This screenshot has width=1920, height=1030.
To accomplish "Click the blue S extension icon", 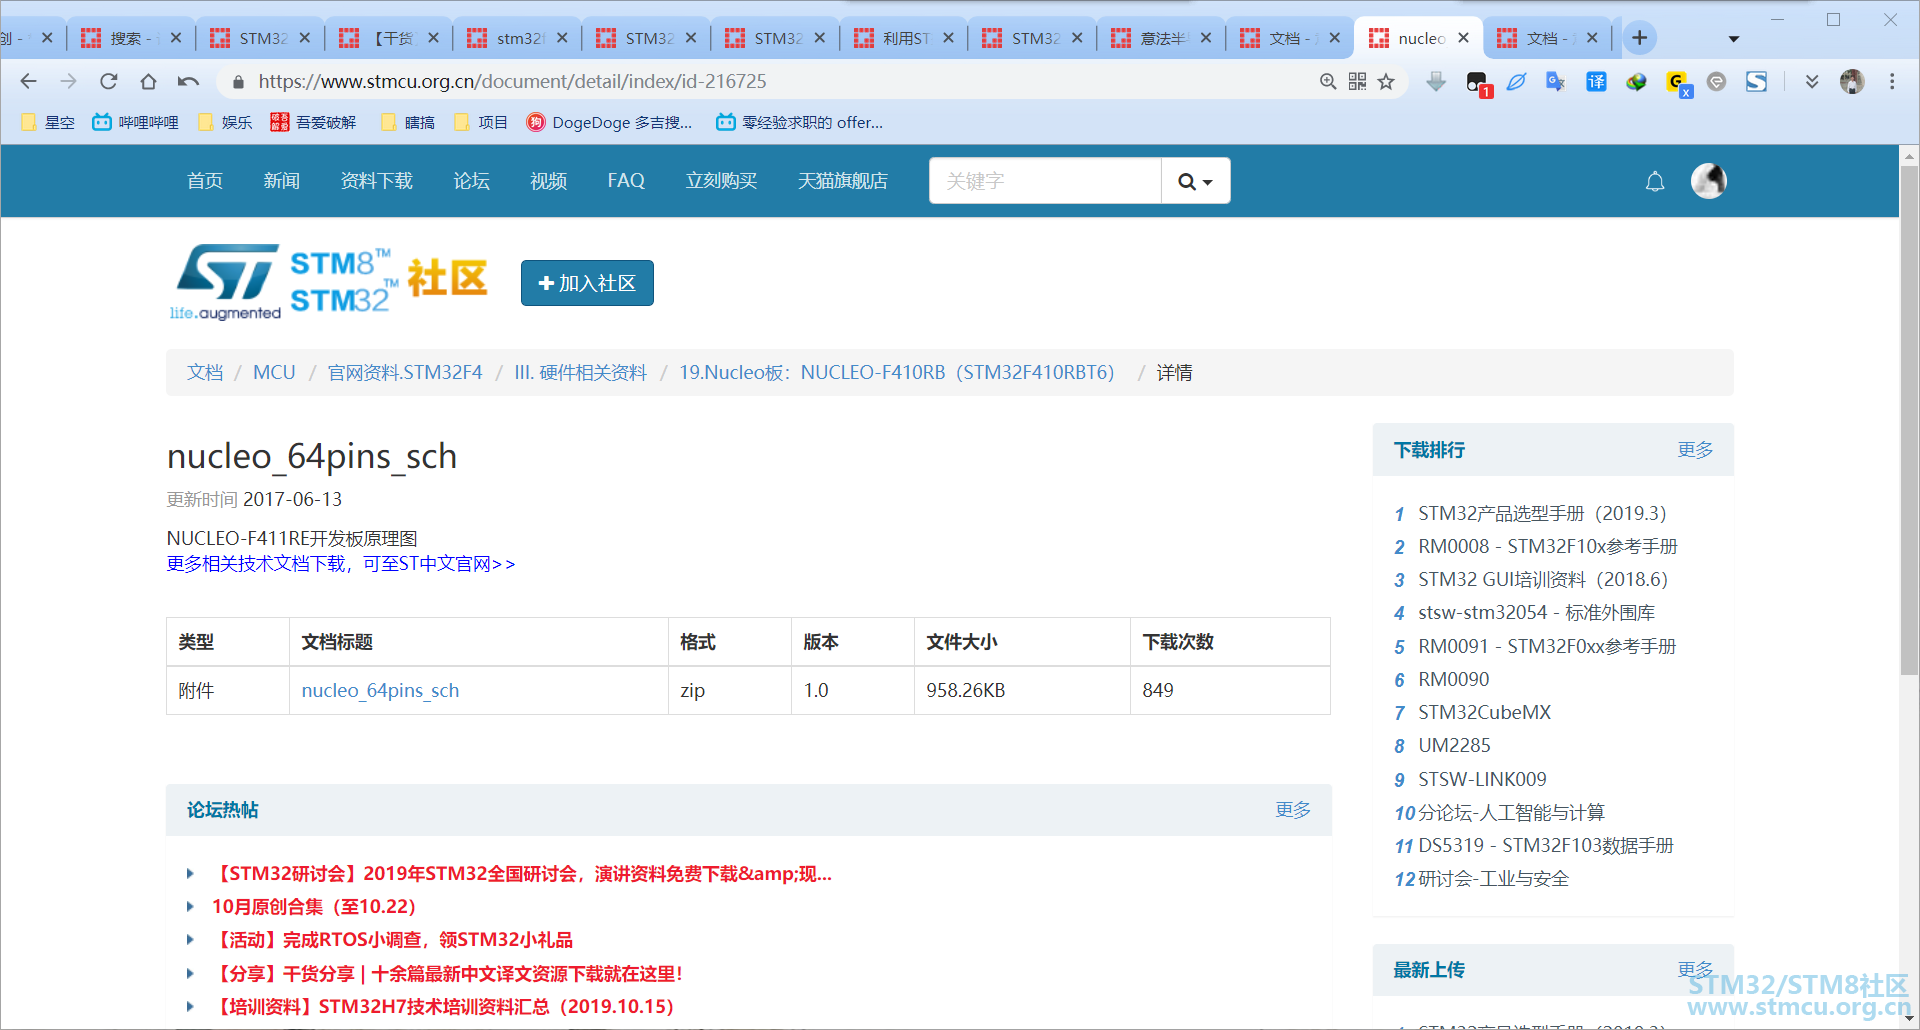I will coord(1757,81).
